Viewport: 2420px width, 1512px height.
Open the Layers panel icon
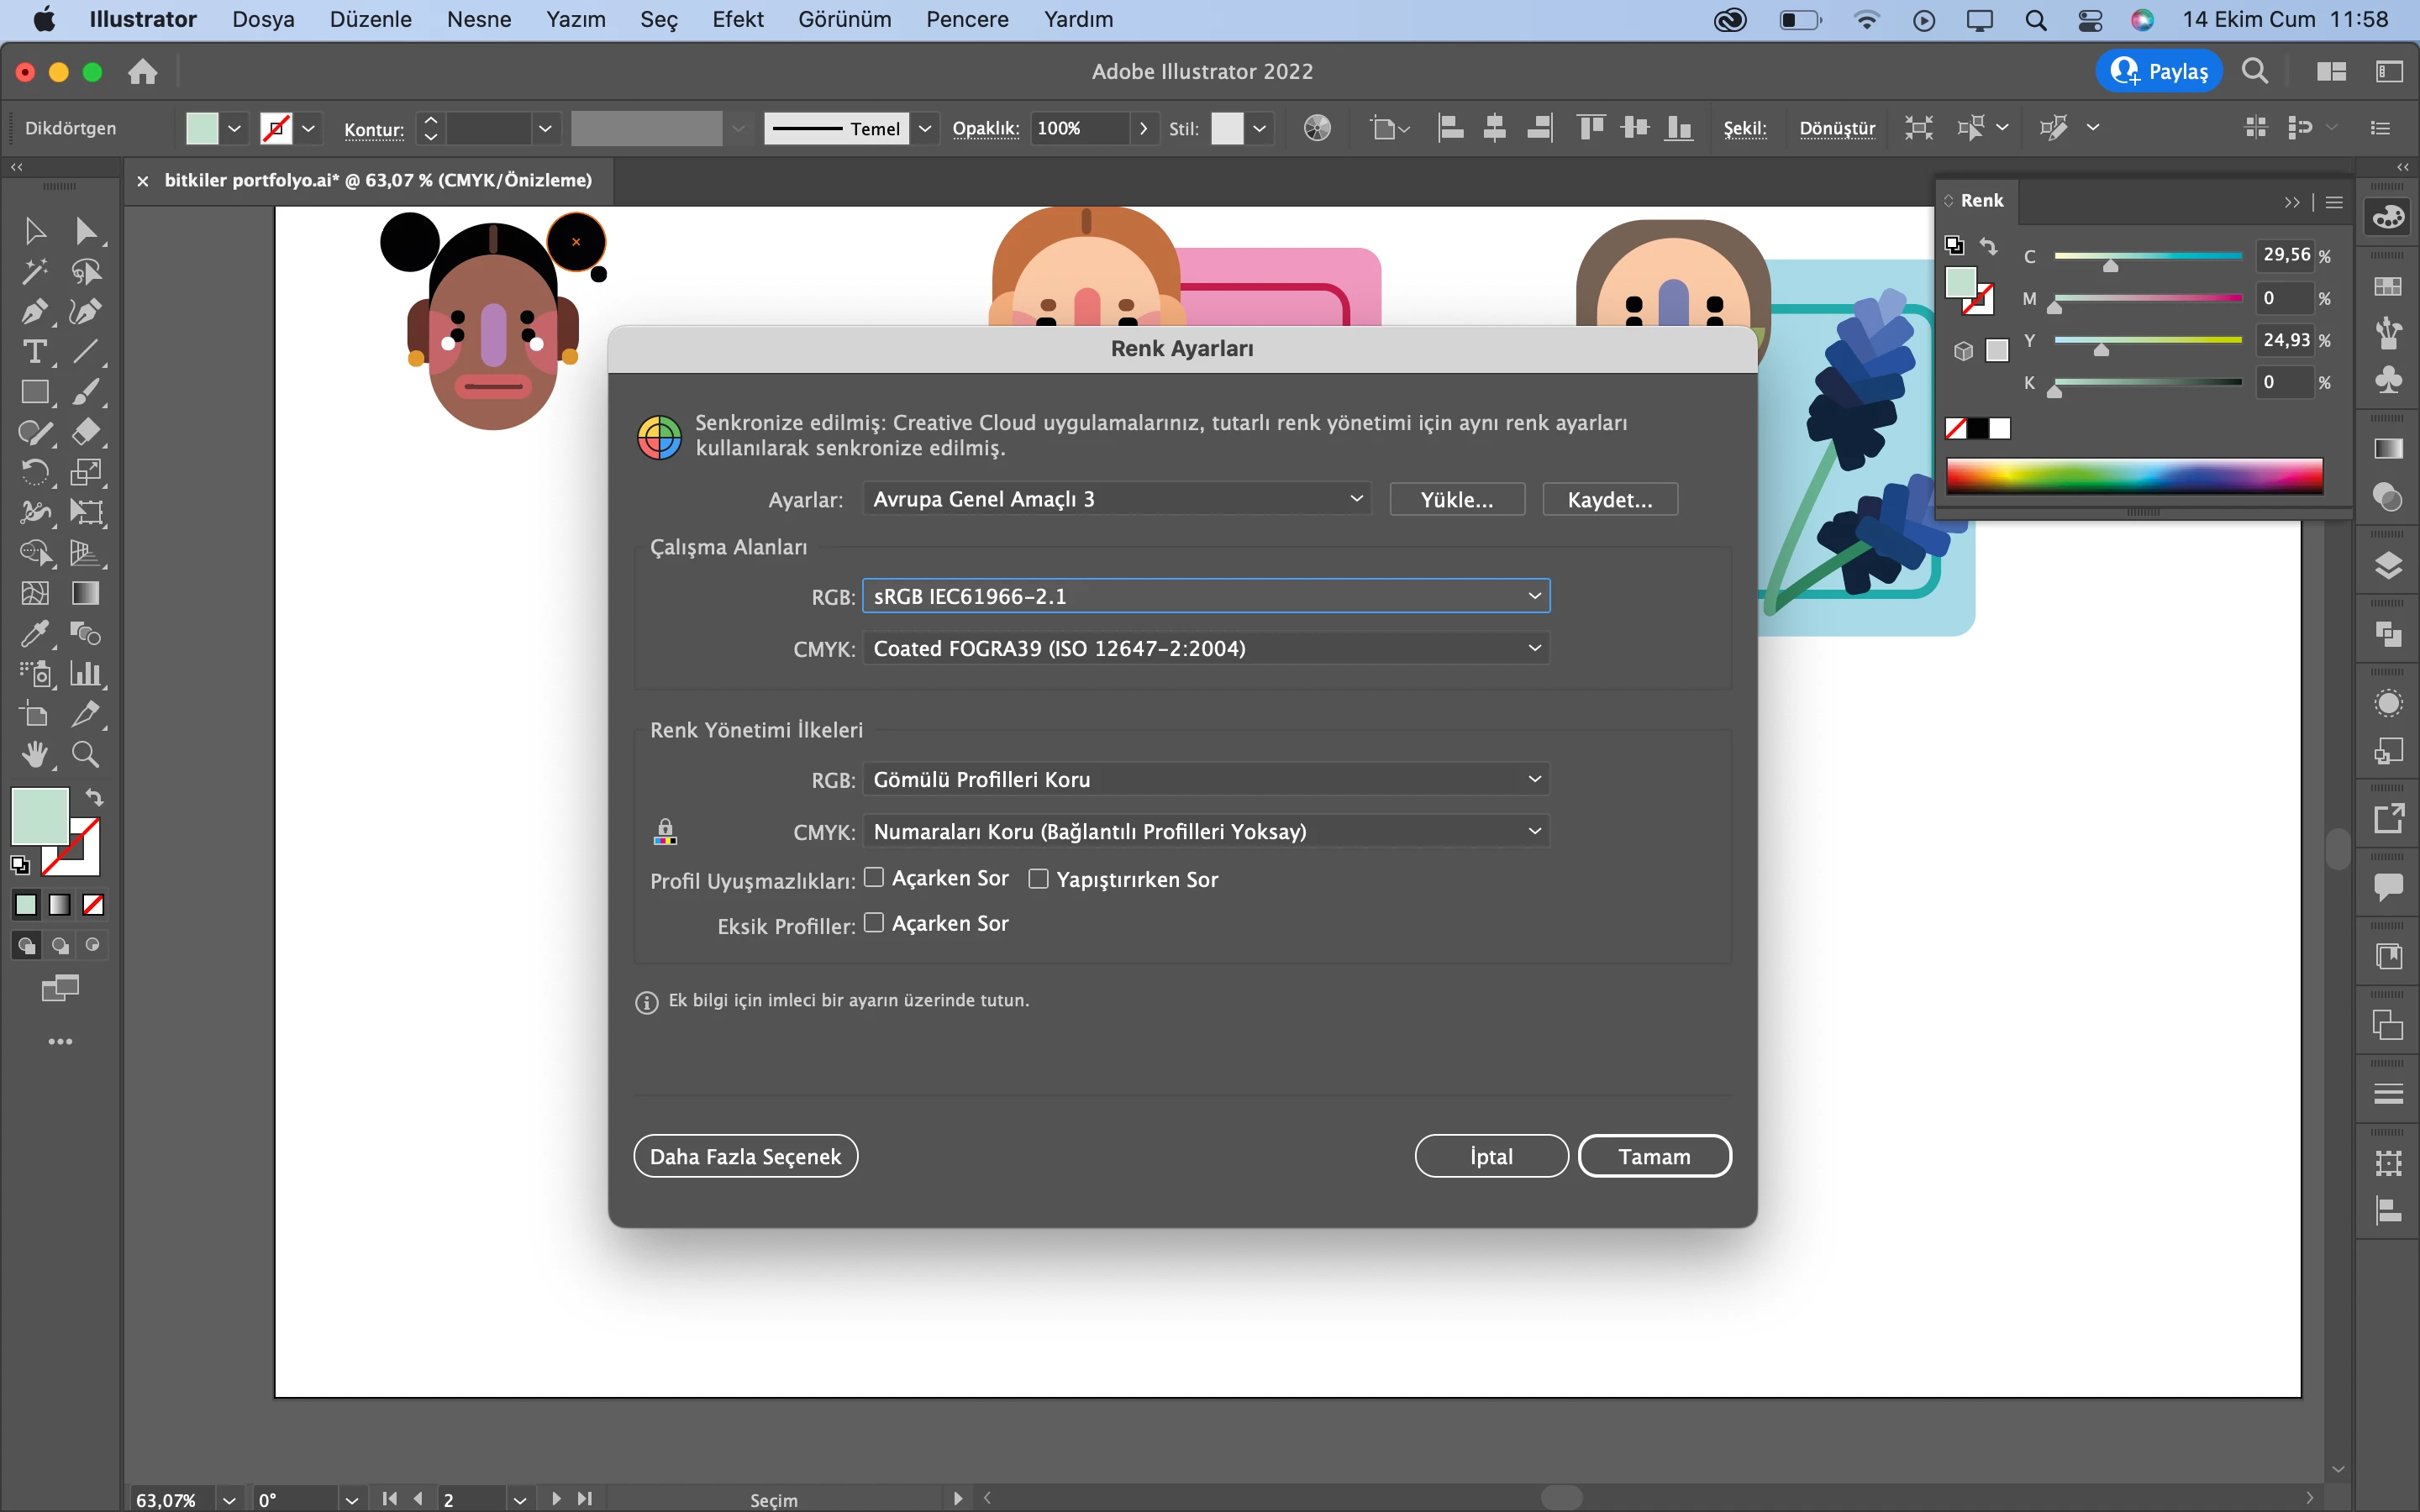tap(2388, 566)
